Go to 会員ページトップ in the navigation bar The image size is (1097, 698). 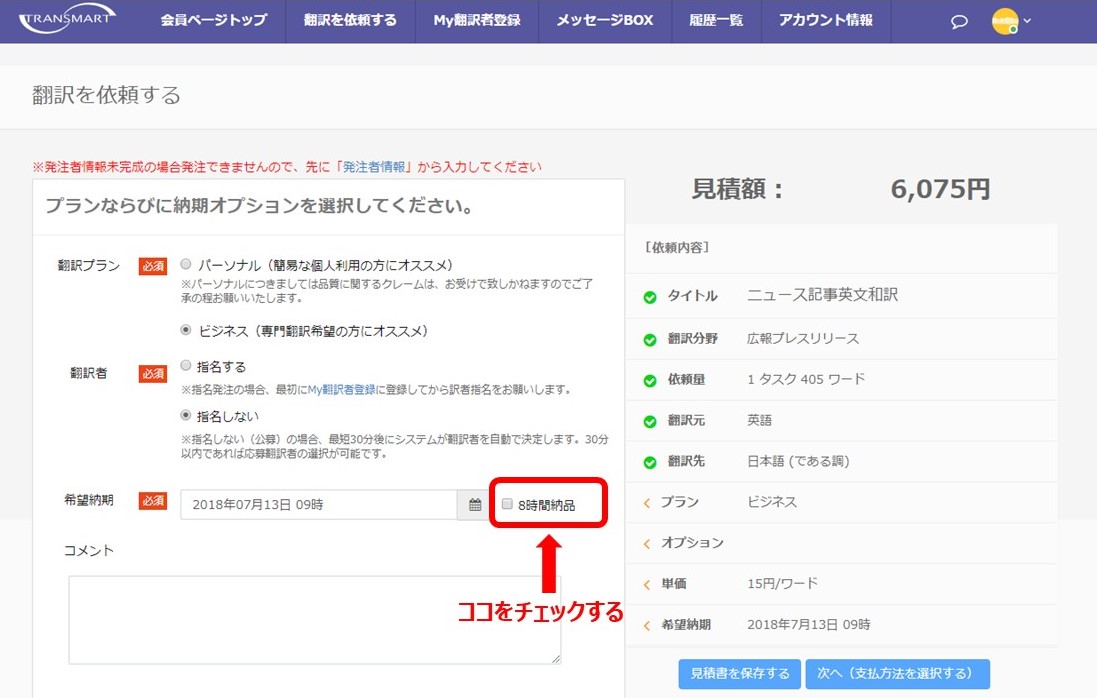pos(213,19)
